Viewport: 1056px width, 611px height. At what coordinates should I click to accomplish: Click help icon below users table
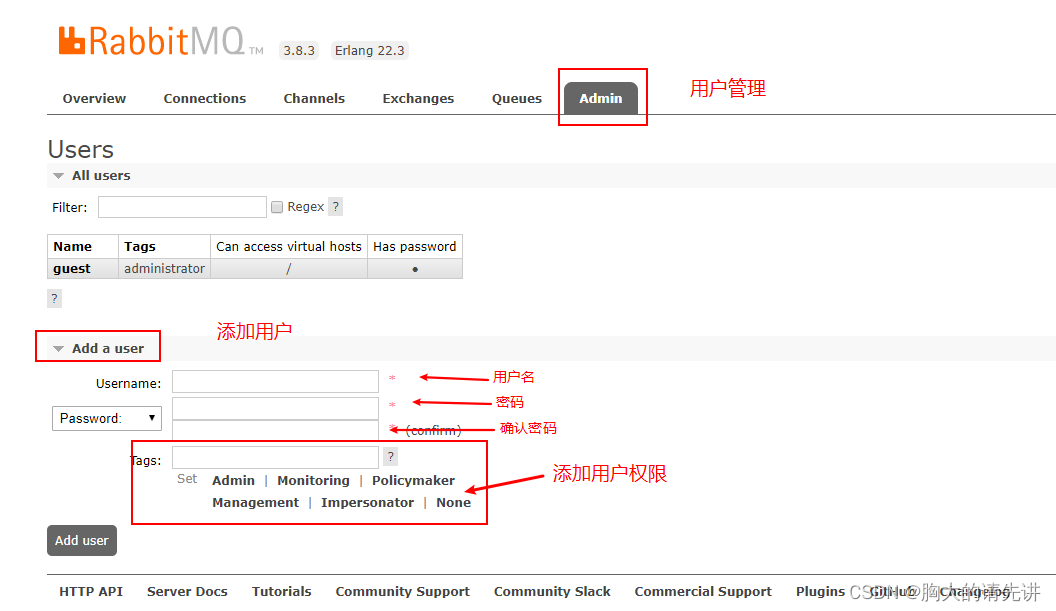tap(55, 298)
